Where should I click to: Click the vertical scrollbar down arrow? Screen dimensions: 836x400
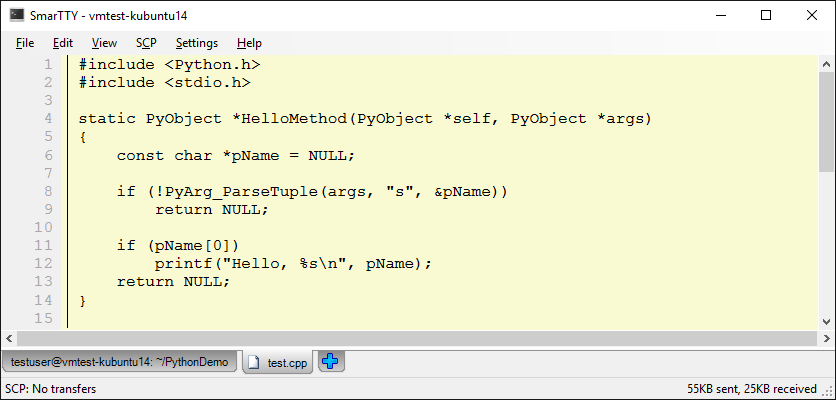[827, 321]
